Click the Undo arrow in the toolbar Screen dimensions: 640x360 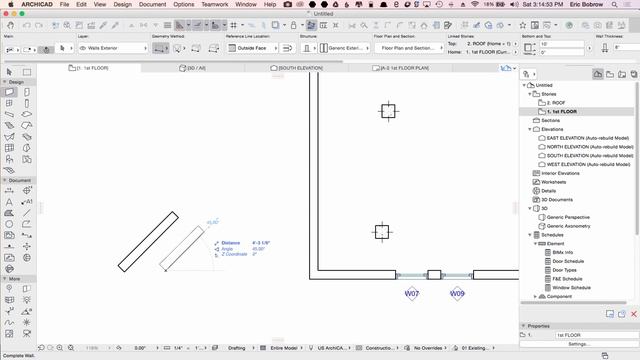pyautogui.click(x=27, y=25)
